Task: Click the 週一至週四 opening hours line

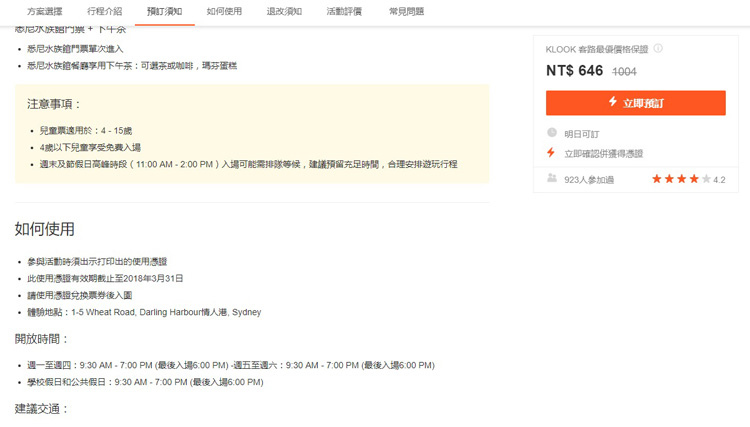Action: tap(231, 365)
